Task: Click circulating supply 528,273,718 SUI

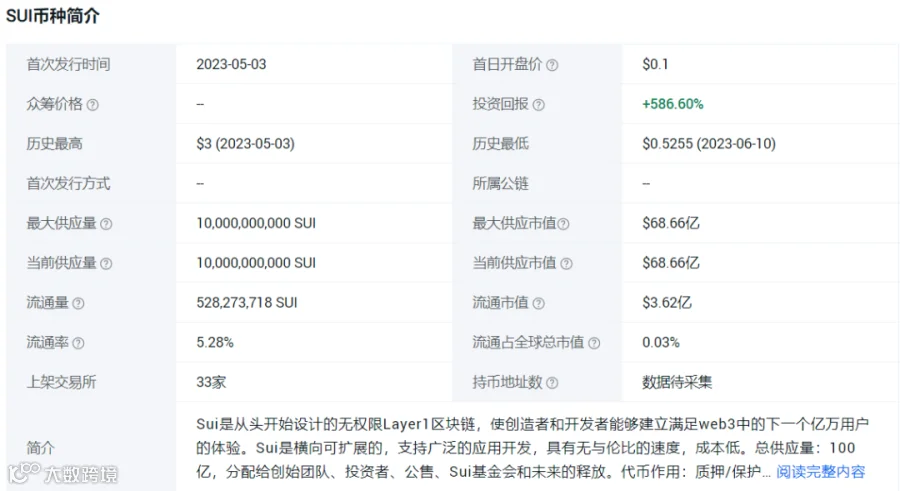Action: pos(247,303)
